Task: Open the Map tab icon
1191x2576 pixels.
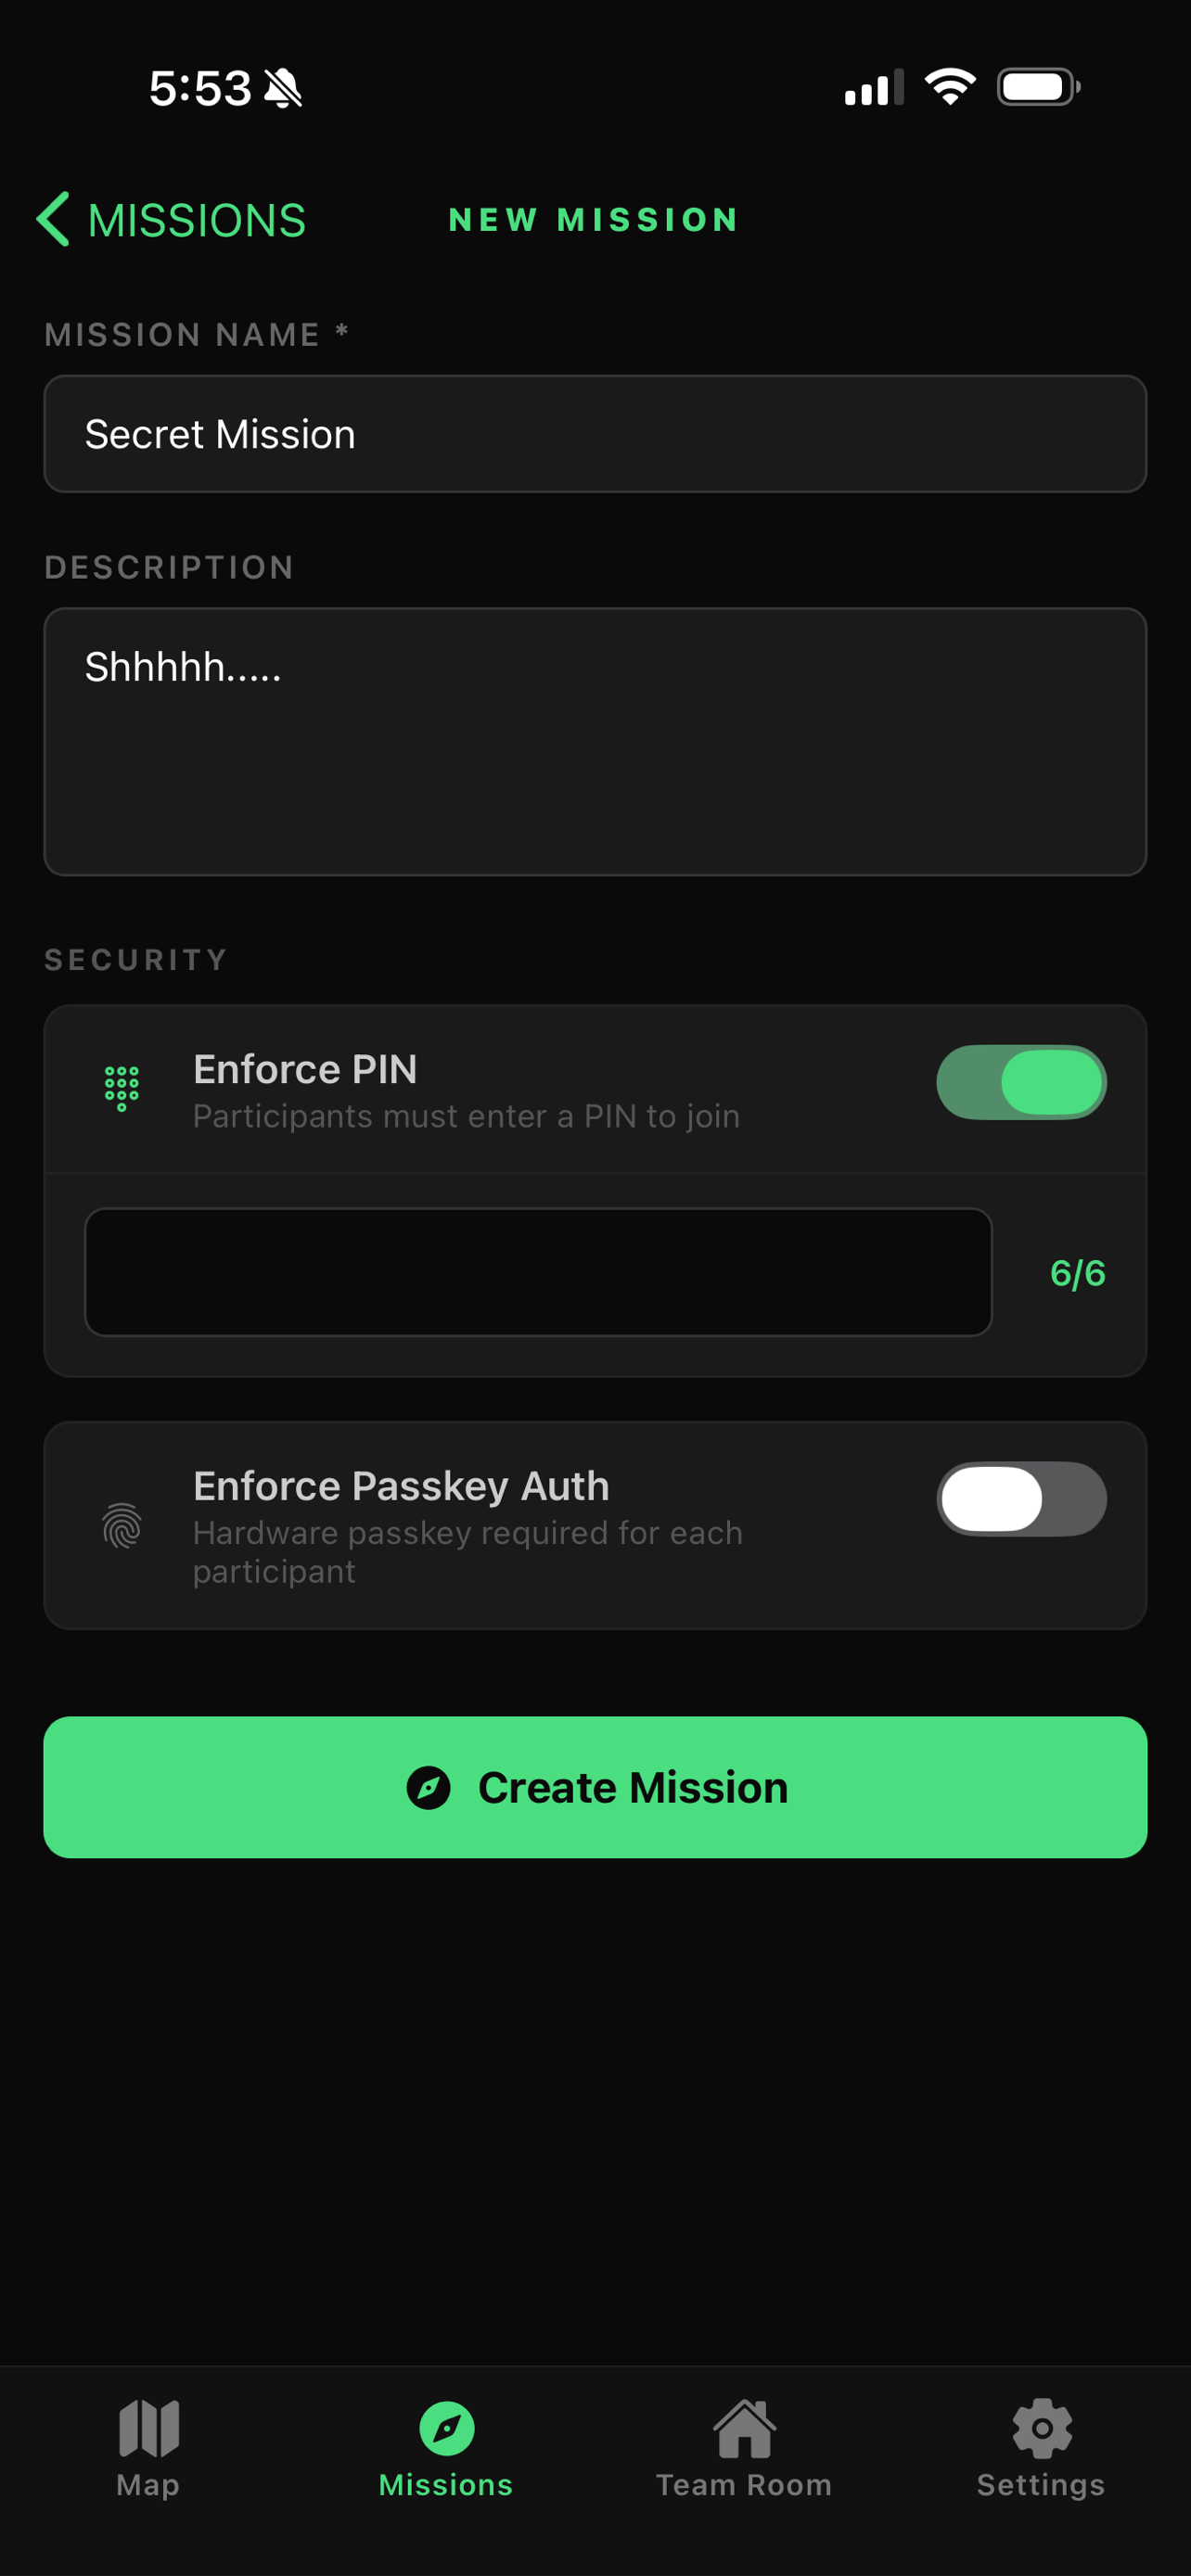Action: click(x=149, y=2428)
